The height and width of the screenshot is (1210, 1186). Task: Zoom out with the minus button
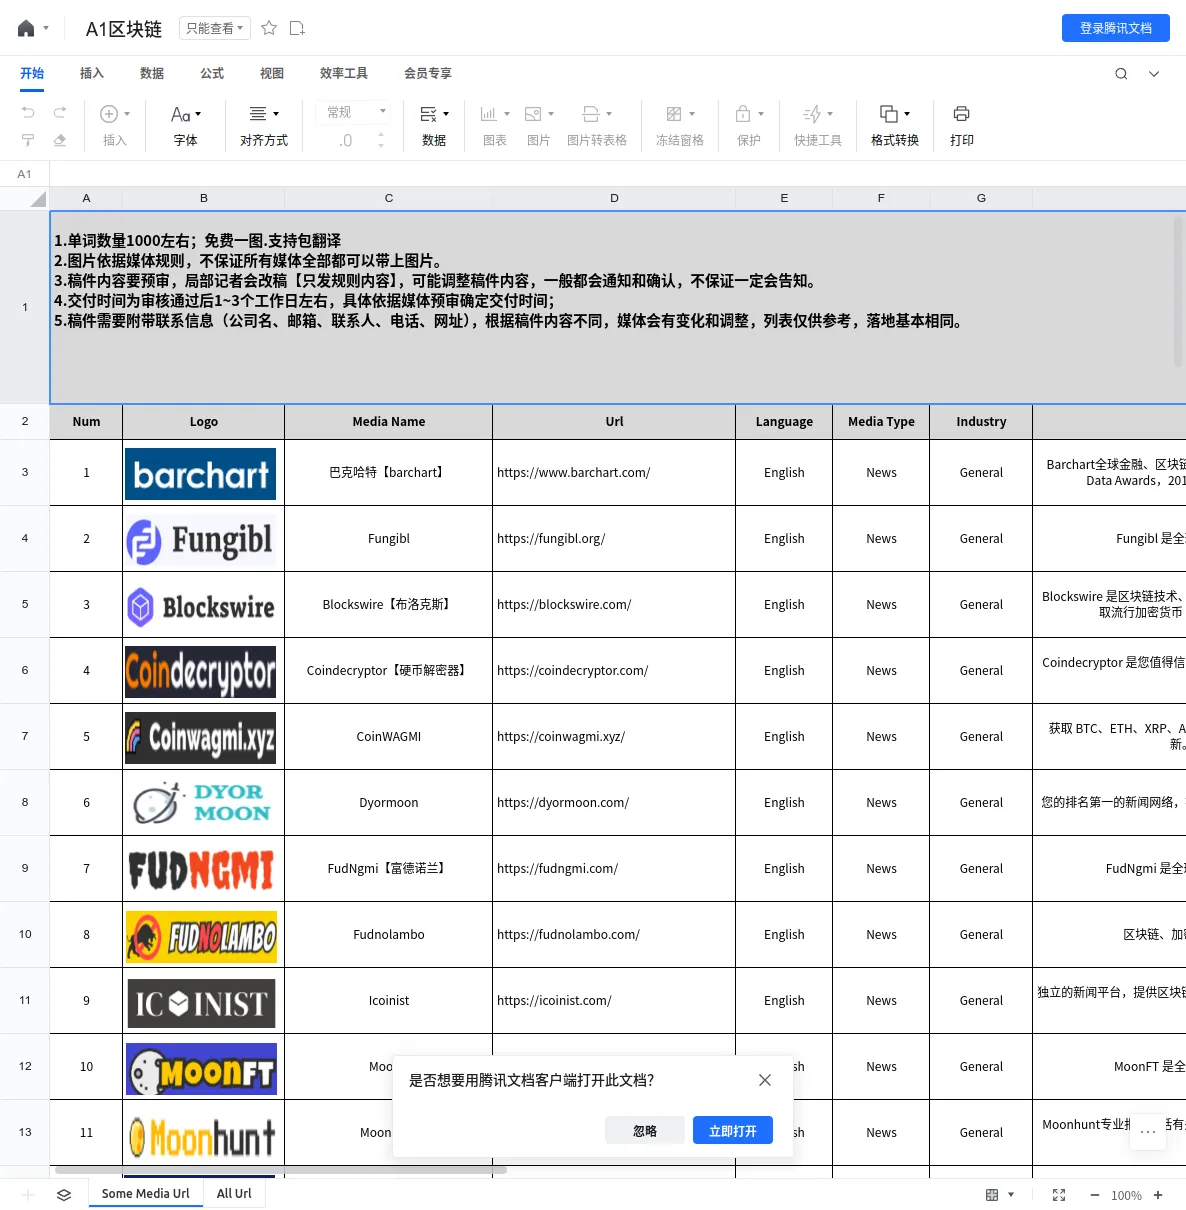coord(1095,1195)
